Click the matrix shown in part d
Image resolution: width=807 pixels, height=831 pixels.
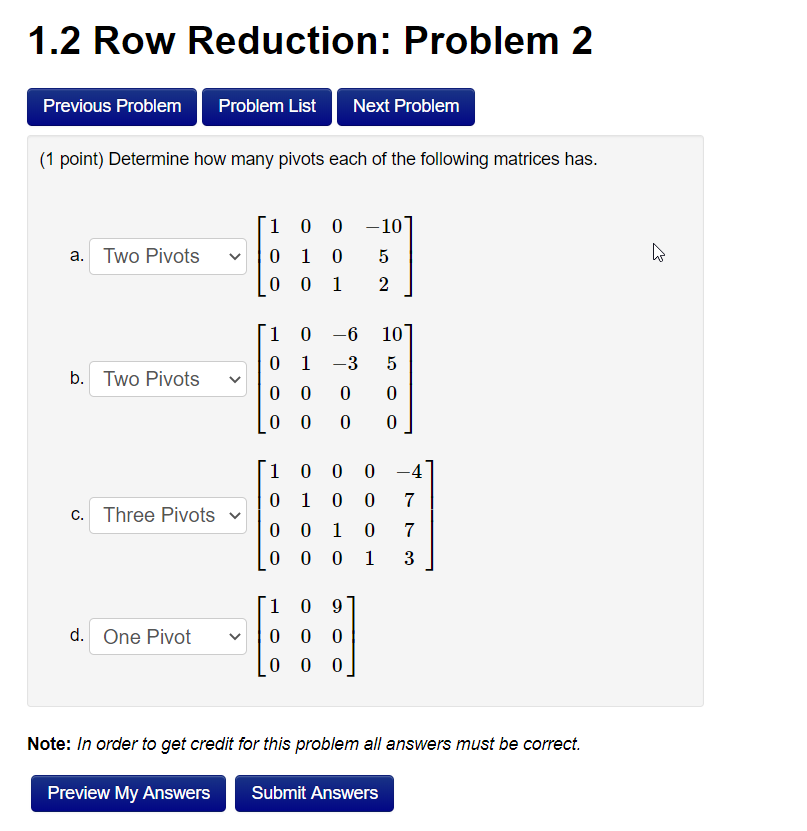(306, 636)
